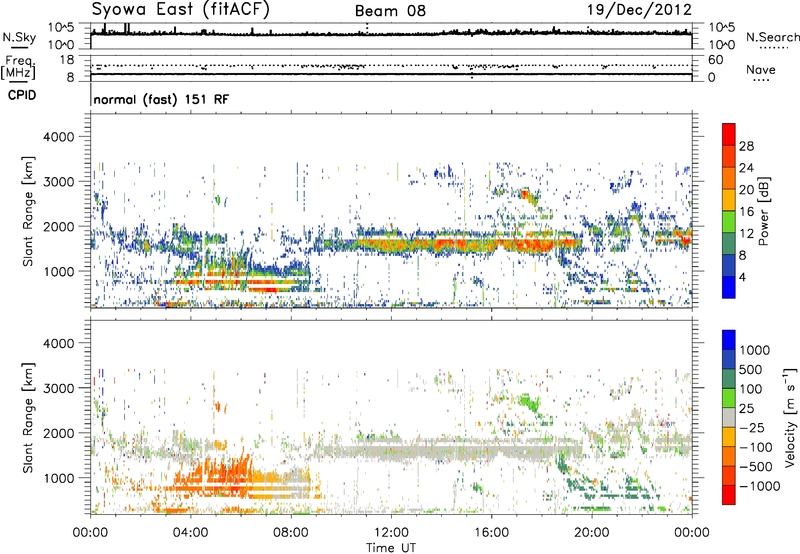Viewport: 800px width, 554px height.
Task: Click the "Freq. [MHz]" axis label
Action: tap(18, 68)
